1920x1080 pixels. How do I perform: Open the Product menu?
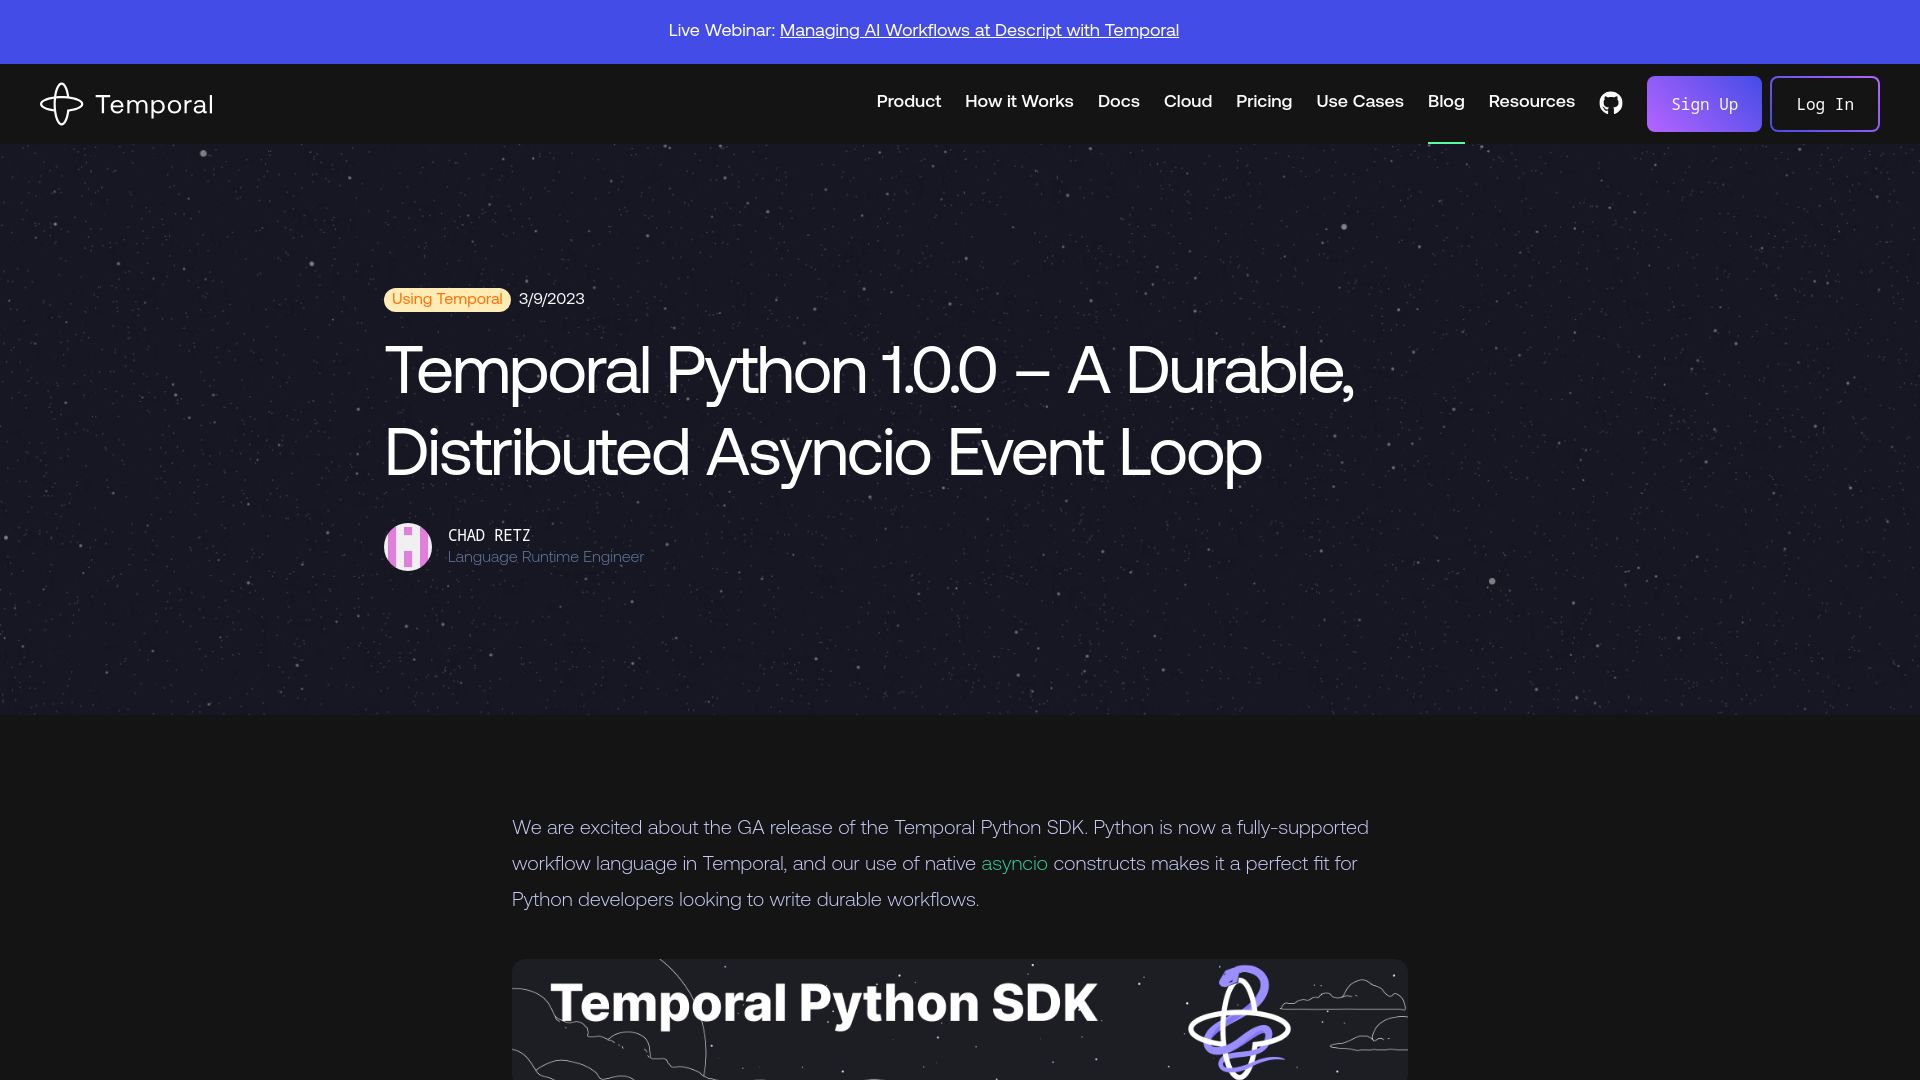908,102
